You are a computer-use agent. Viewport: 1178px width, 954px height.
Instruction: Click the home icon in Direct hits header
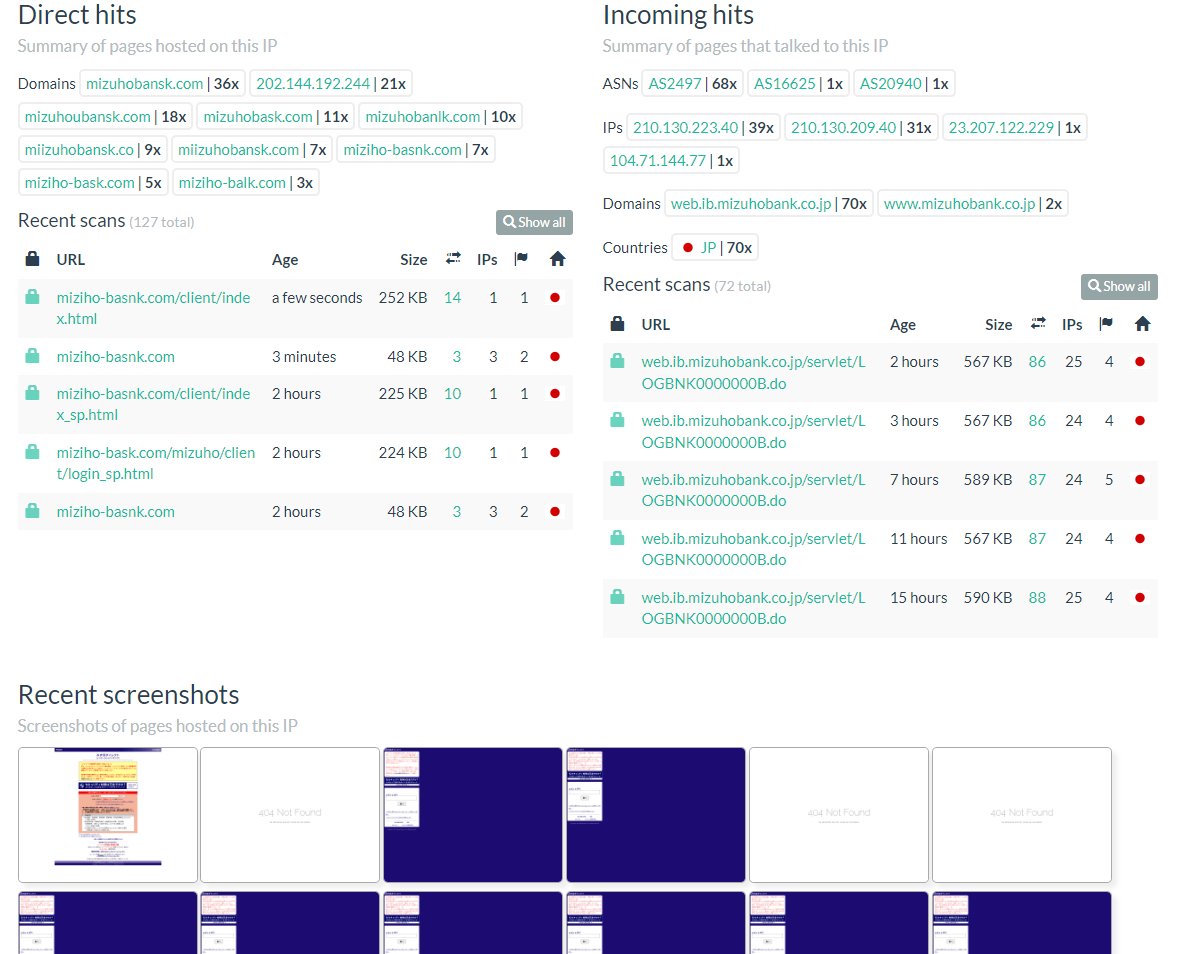pos(557,259)
